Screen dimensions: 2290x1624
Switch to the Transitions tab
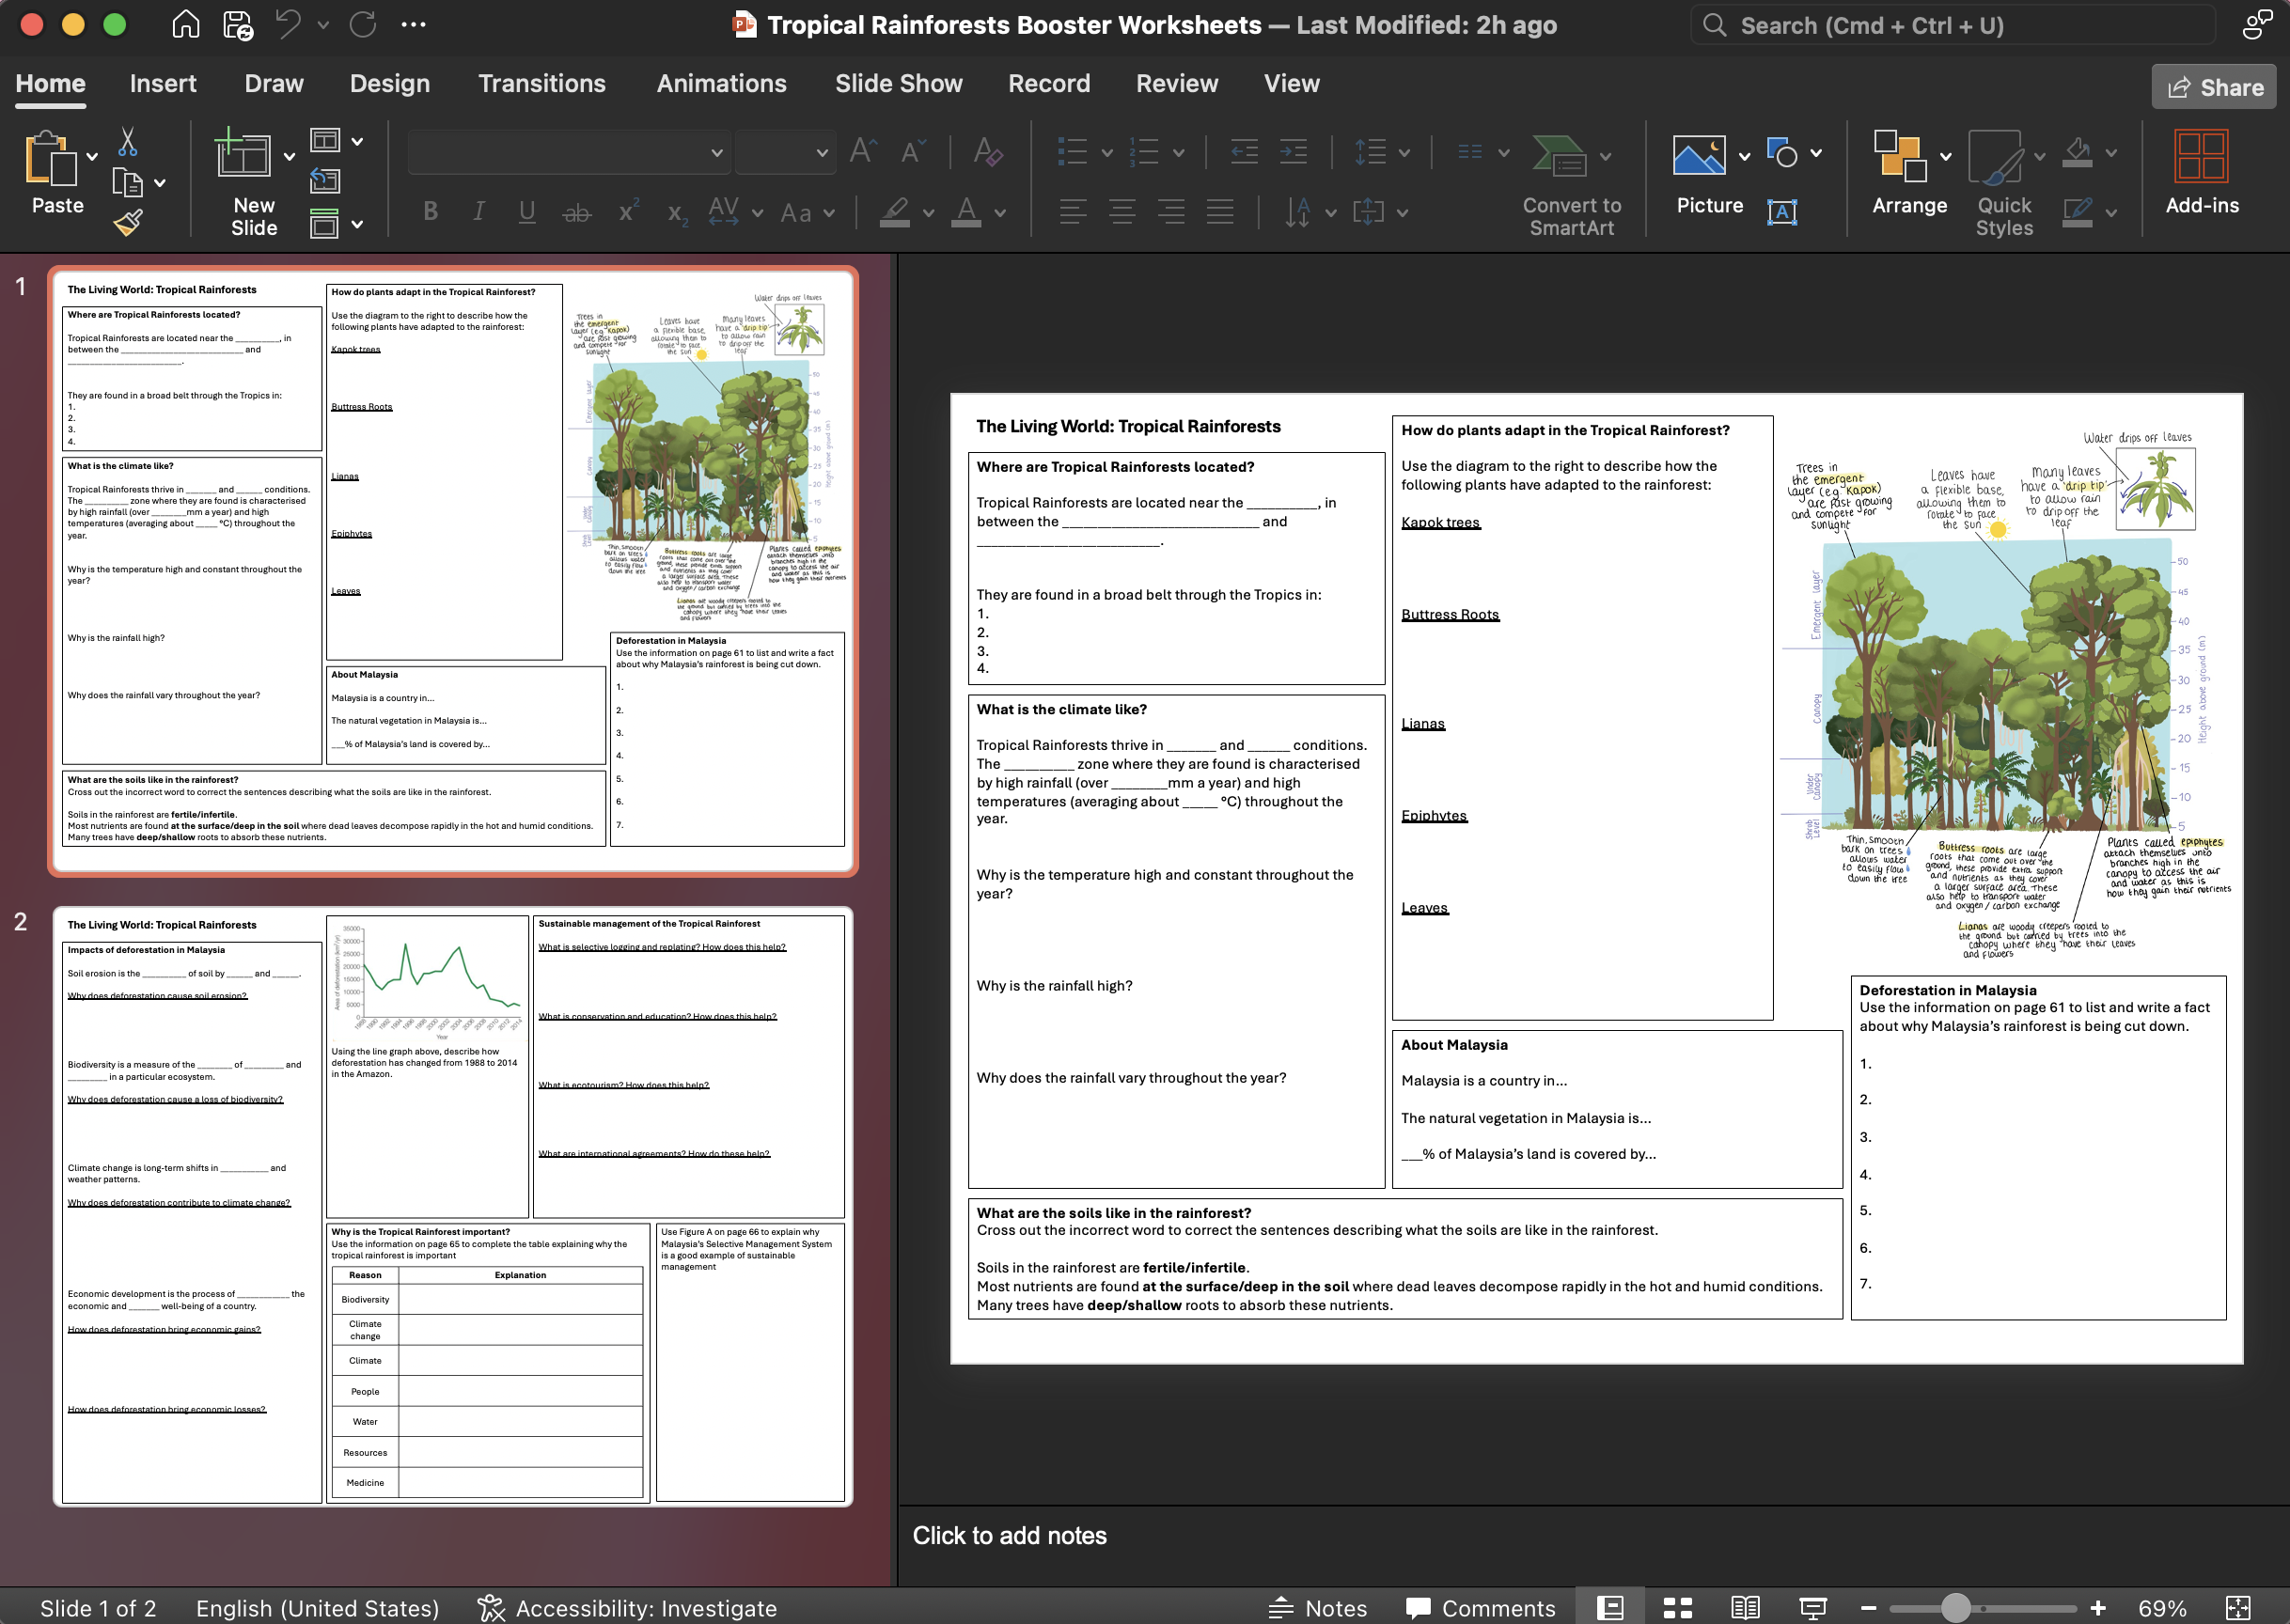click(x=541, y=84)
